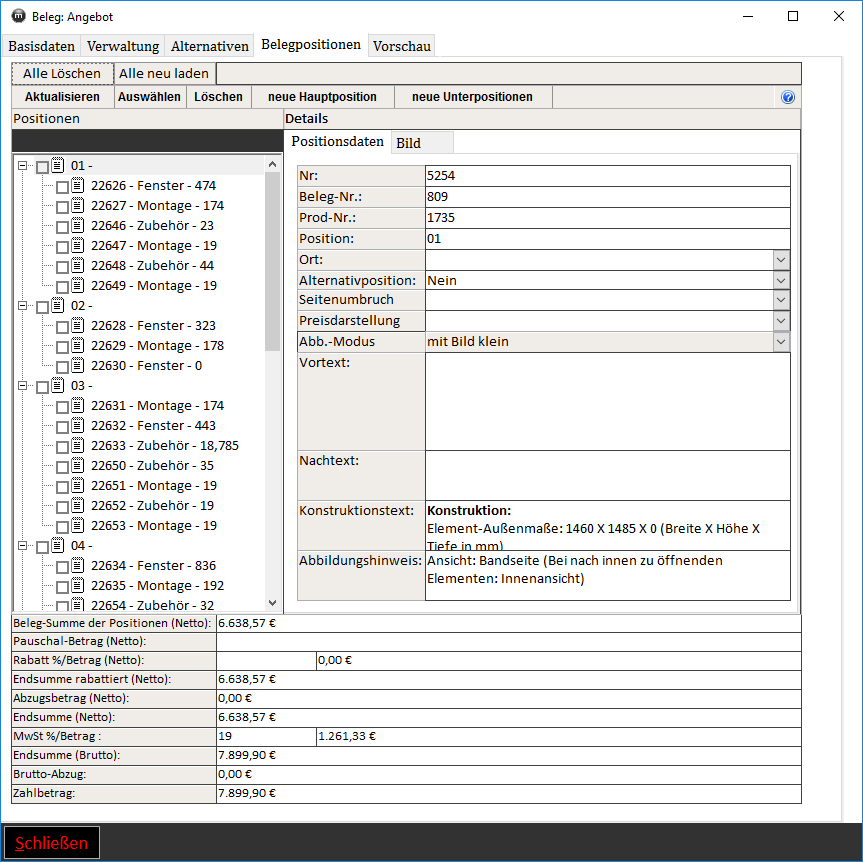863x862 pixels.
Task: Click the app icon in the title bar
Action: 18,15
